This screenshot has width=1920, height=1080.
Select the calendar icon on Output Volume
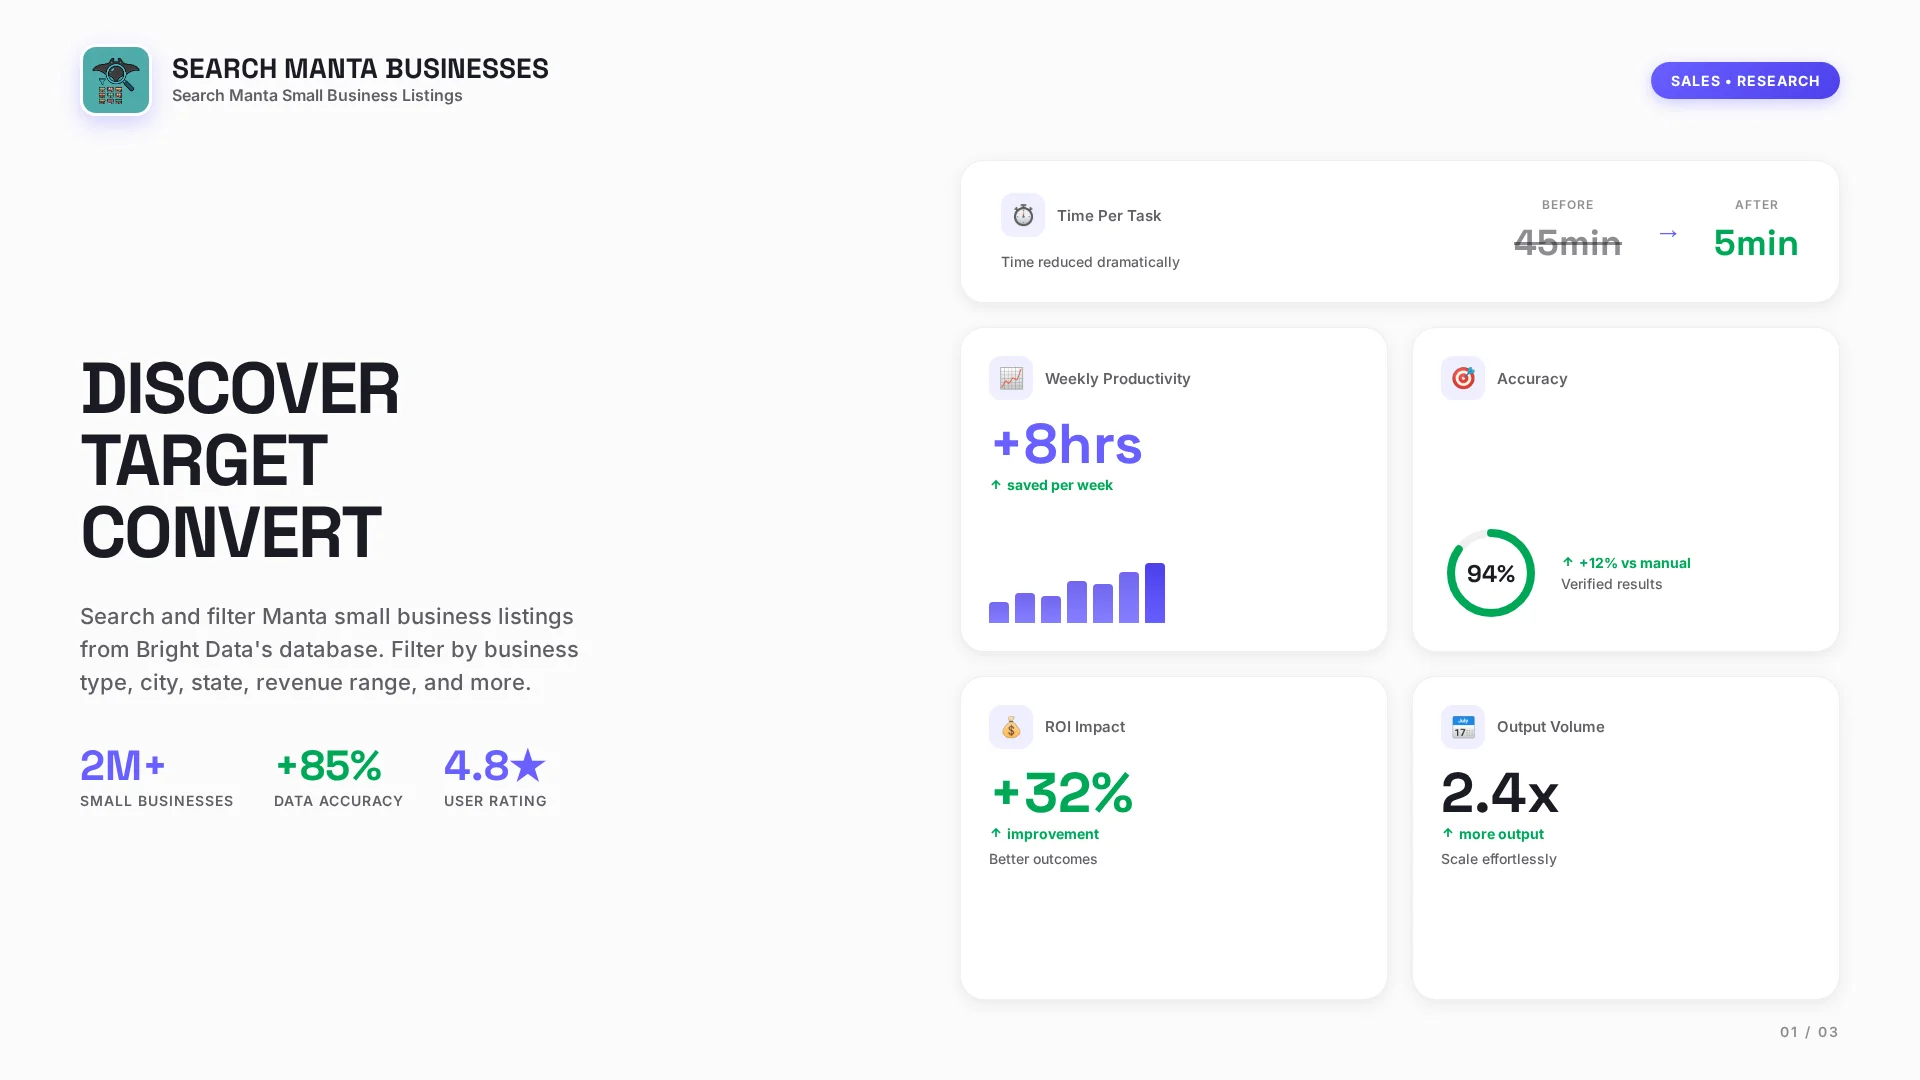[x=1462, y=727]
